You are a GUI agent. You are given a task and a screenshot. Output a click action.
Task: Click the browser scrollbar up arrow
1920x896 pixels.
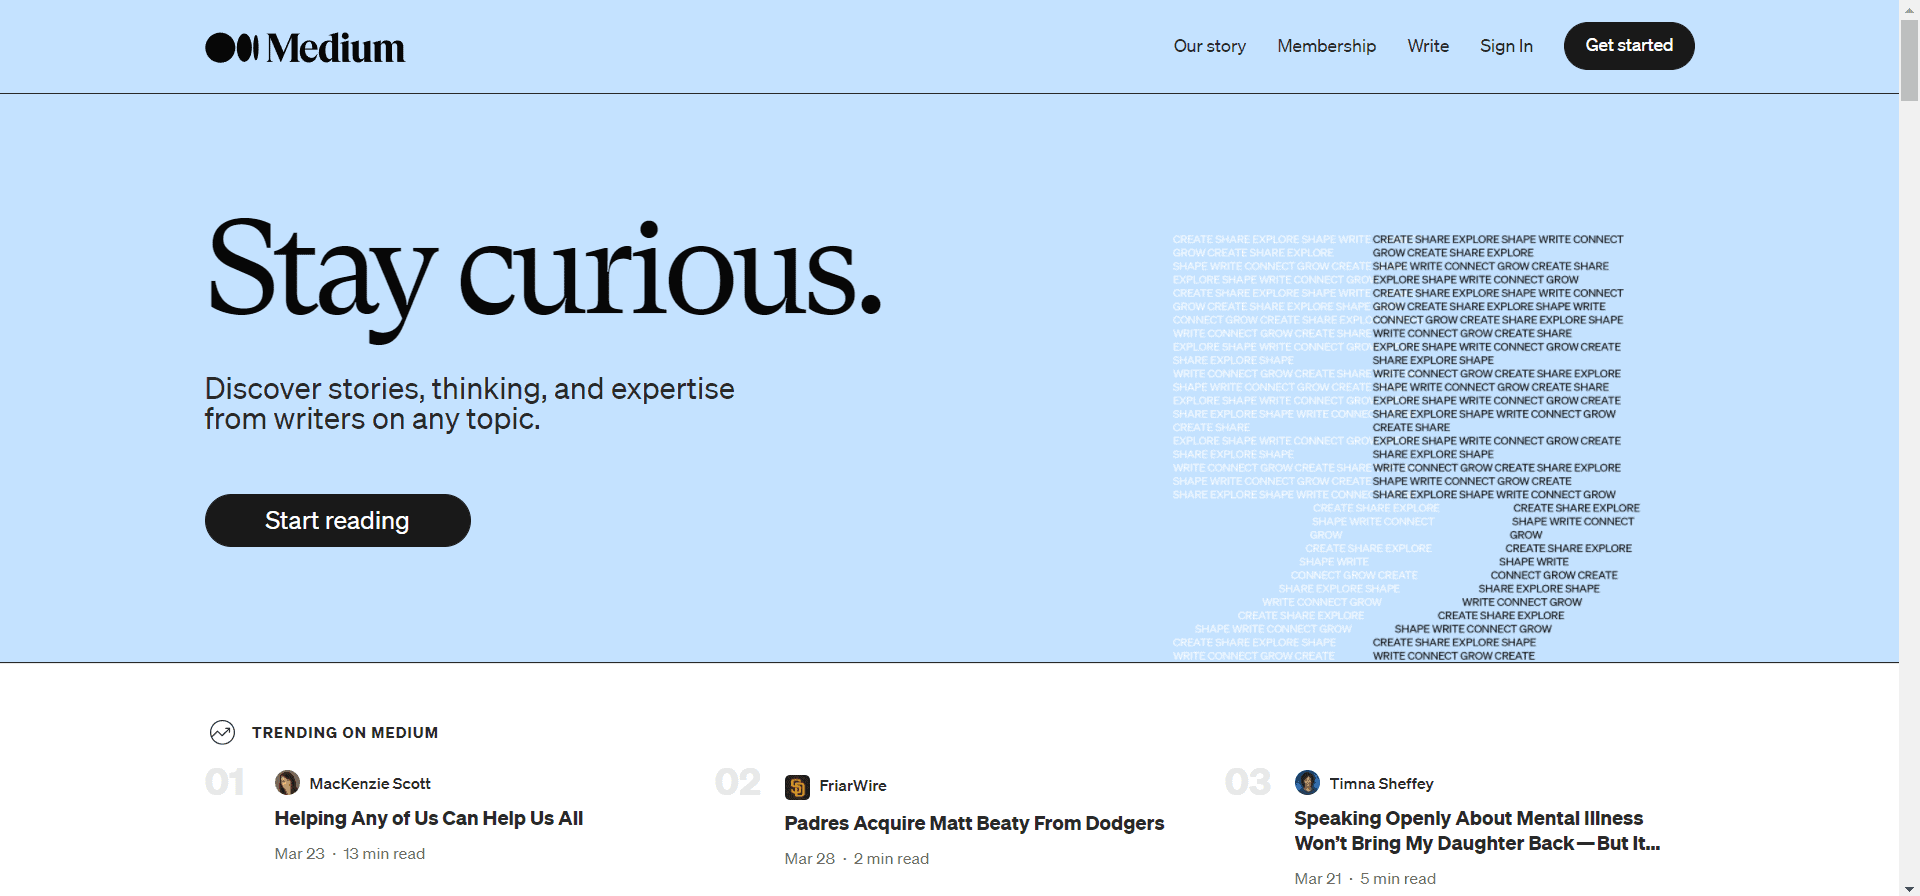1910,8
